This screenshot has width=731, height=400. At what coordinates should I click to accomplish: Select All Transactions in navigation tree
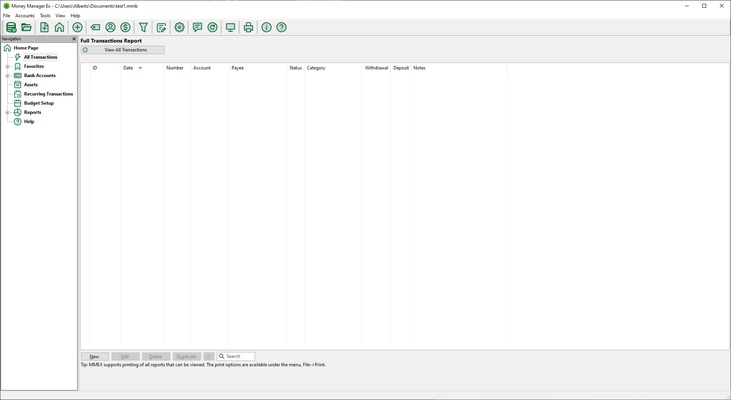pos(41,57)
